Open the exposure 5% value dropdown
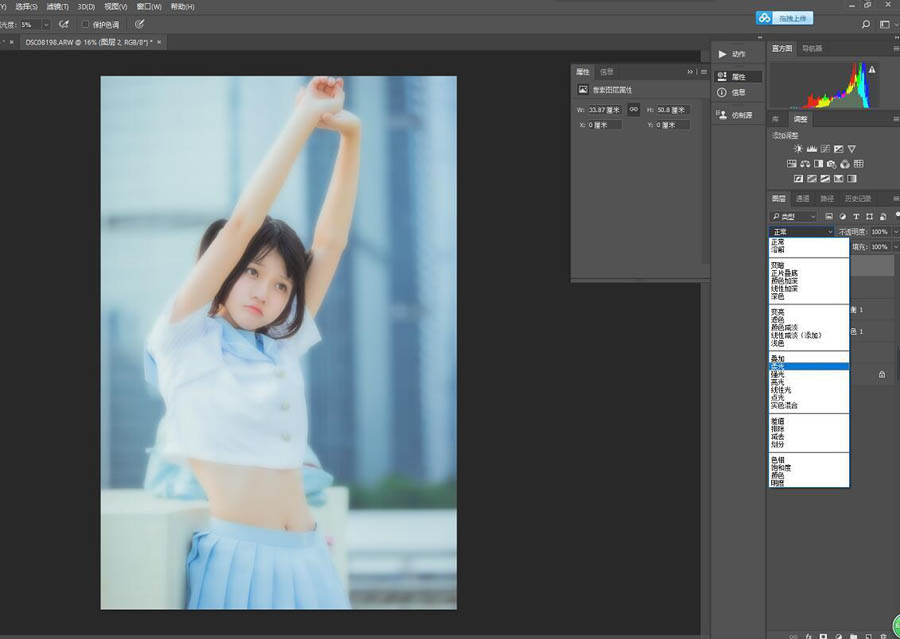Screen dimensions: 900x639 pos(45,24)
